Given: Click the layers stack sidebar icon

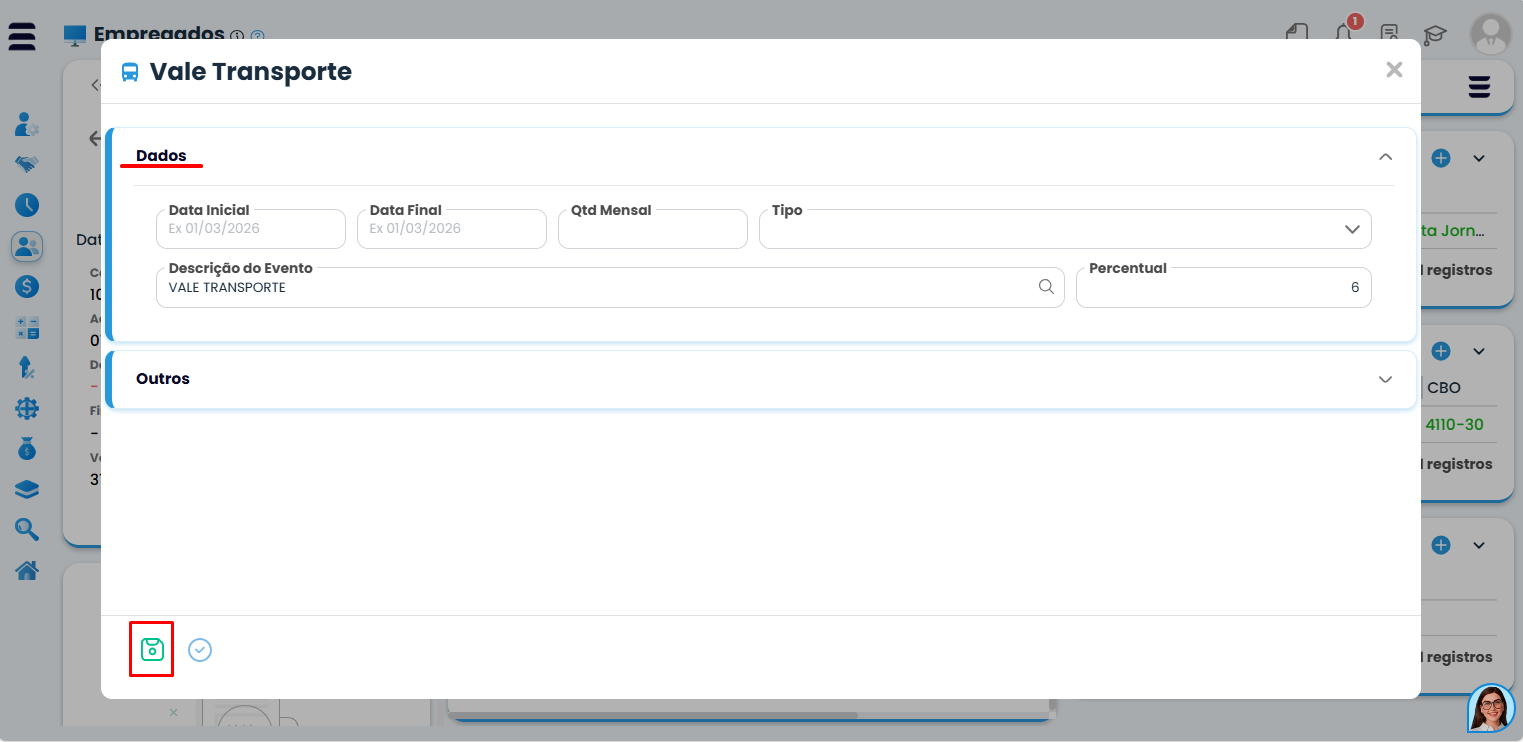Looking at the screenshot, I should tap(27, 490).
